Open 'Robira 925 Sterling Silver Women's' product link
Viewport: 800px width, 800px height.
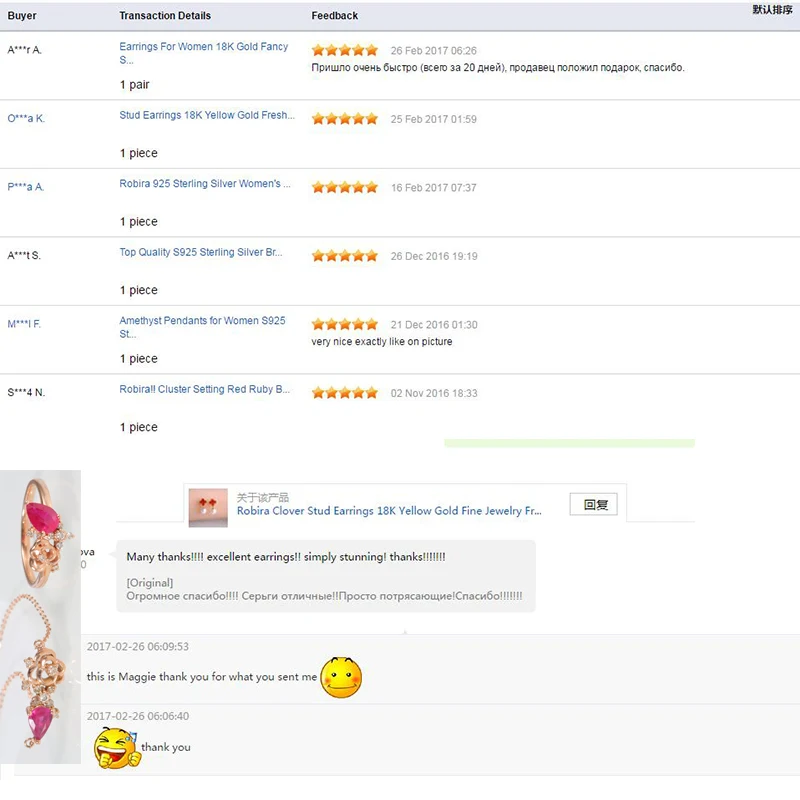[x=205, y=184]
